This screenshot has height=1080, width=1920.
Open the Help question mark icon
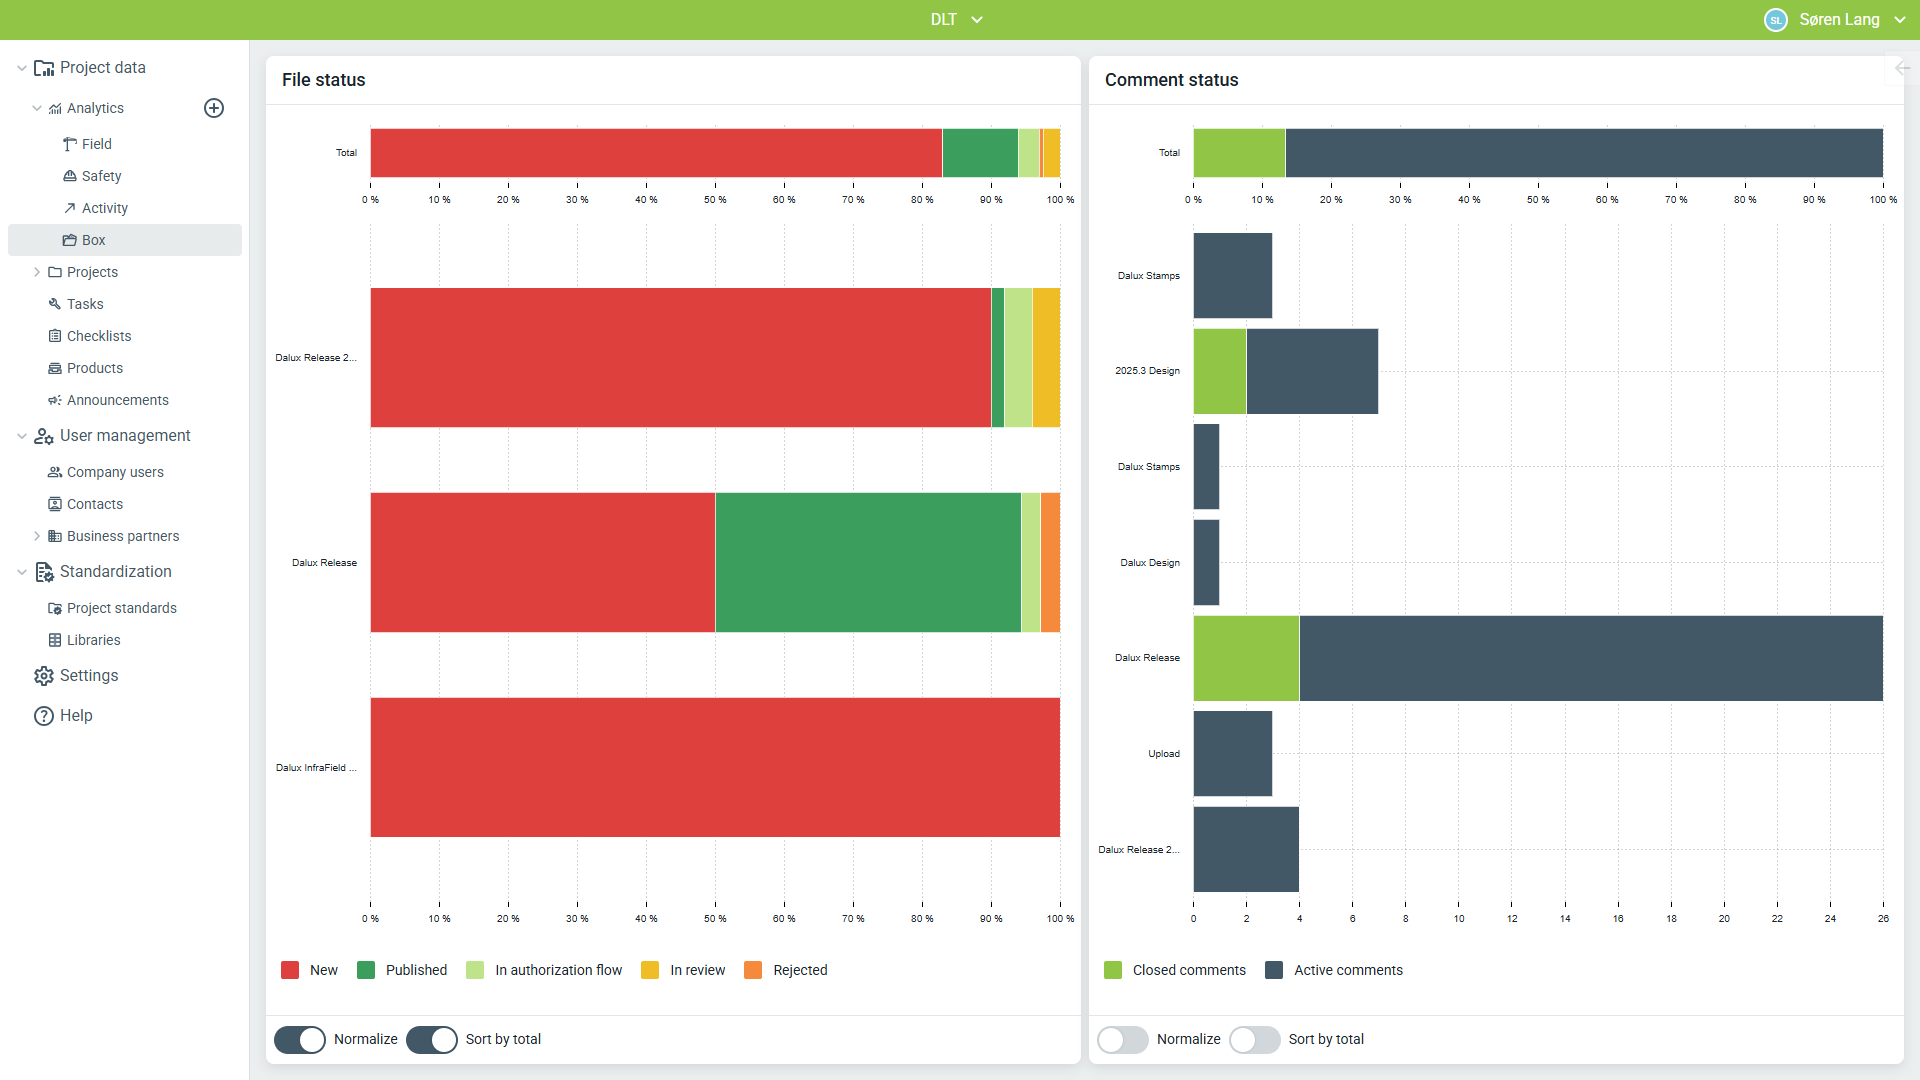pos(44,716)
